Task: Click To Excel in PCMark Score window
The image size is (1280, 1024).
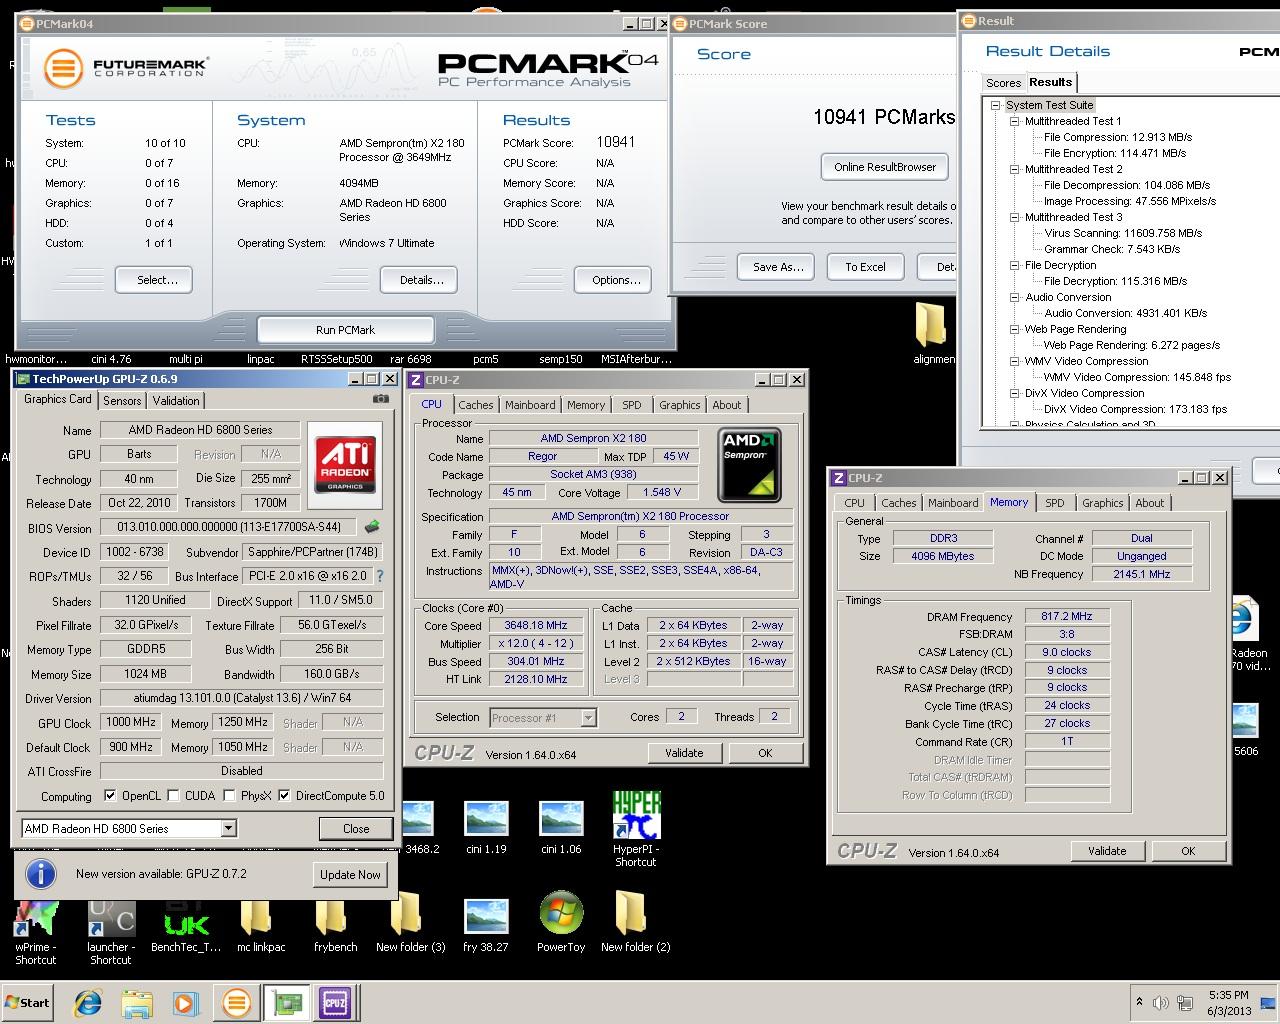Action: tap(865, 267)
